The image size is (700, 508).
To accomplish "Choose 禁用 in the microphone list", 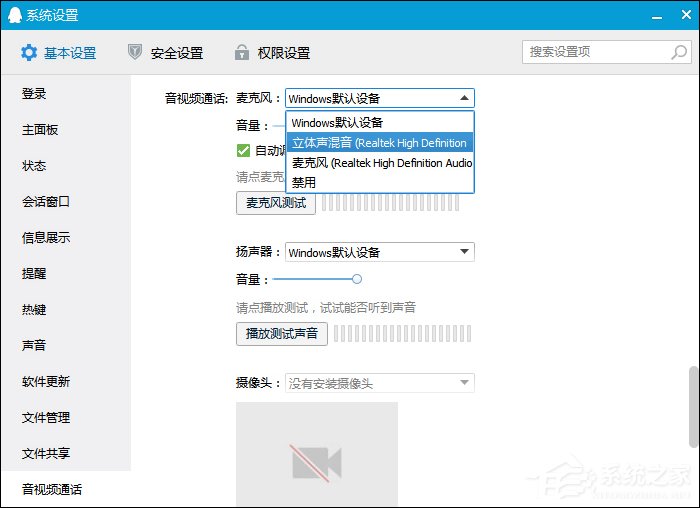I will point(380,183).
